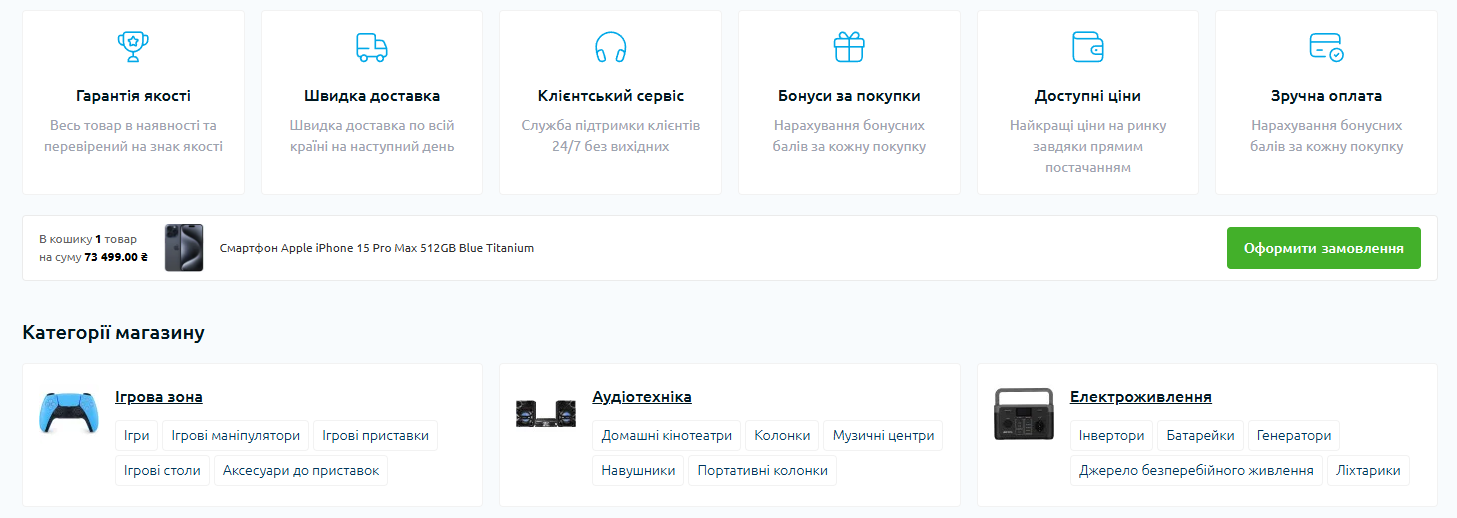Click the Зручна оплата heading
Image resolution: width=1457 pixels, height=518 pixels.
click(x=1326, y=96)
